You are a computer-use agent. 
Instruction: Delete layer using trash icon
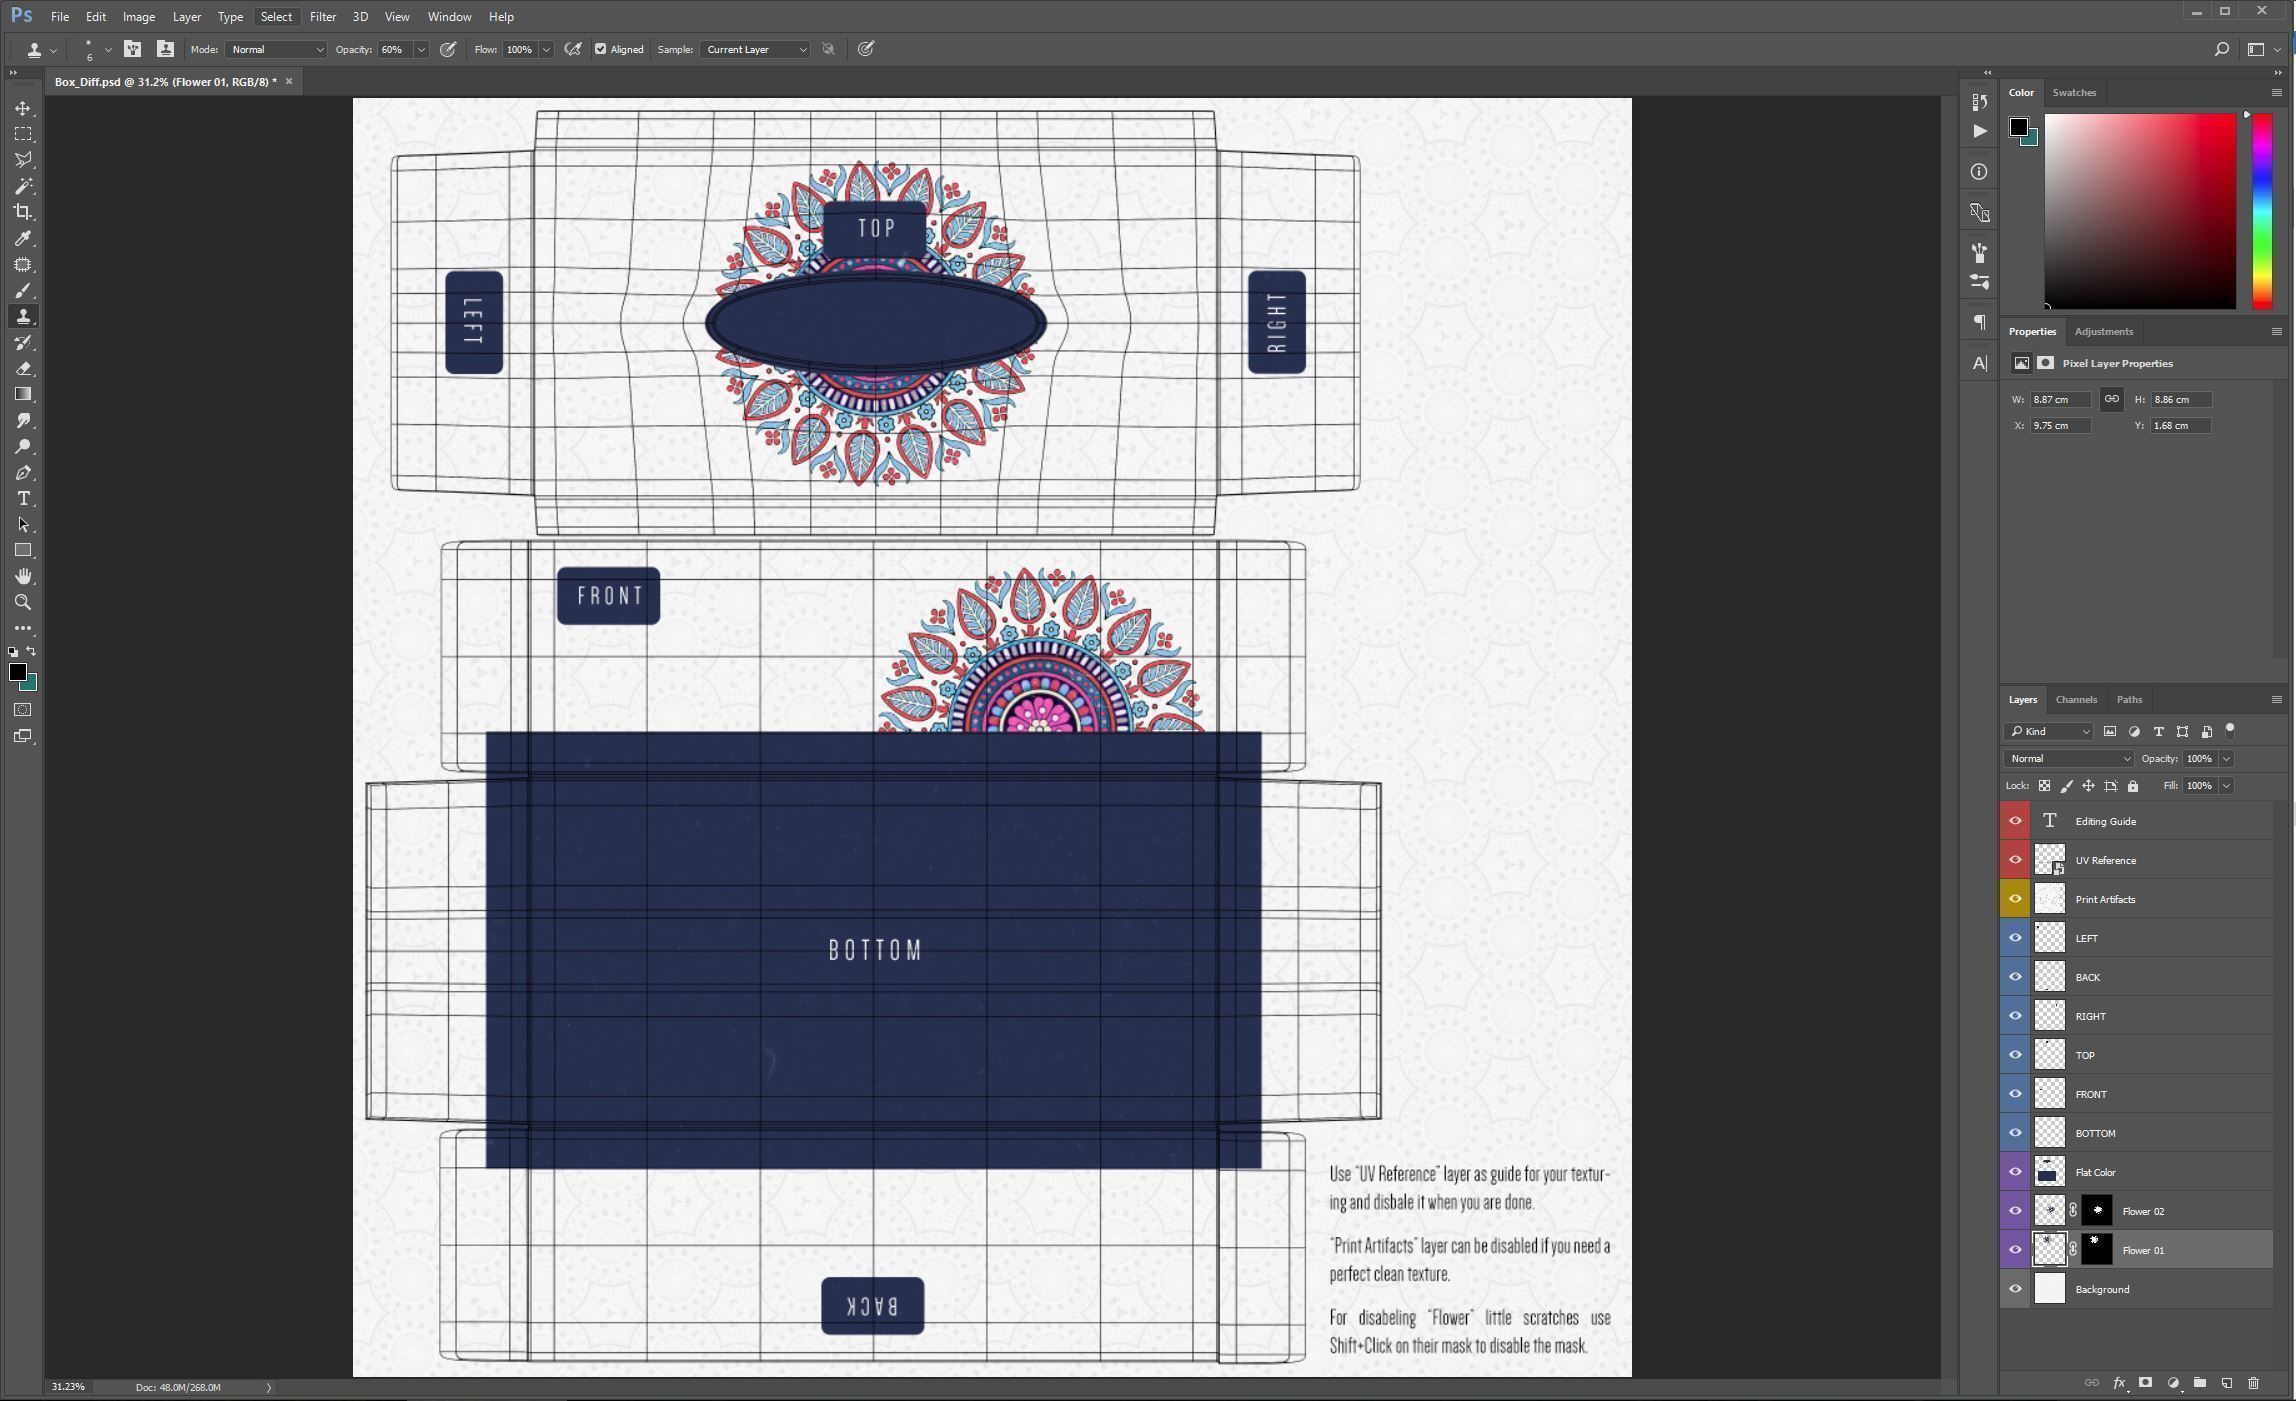coord(2253,1383)
